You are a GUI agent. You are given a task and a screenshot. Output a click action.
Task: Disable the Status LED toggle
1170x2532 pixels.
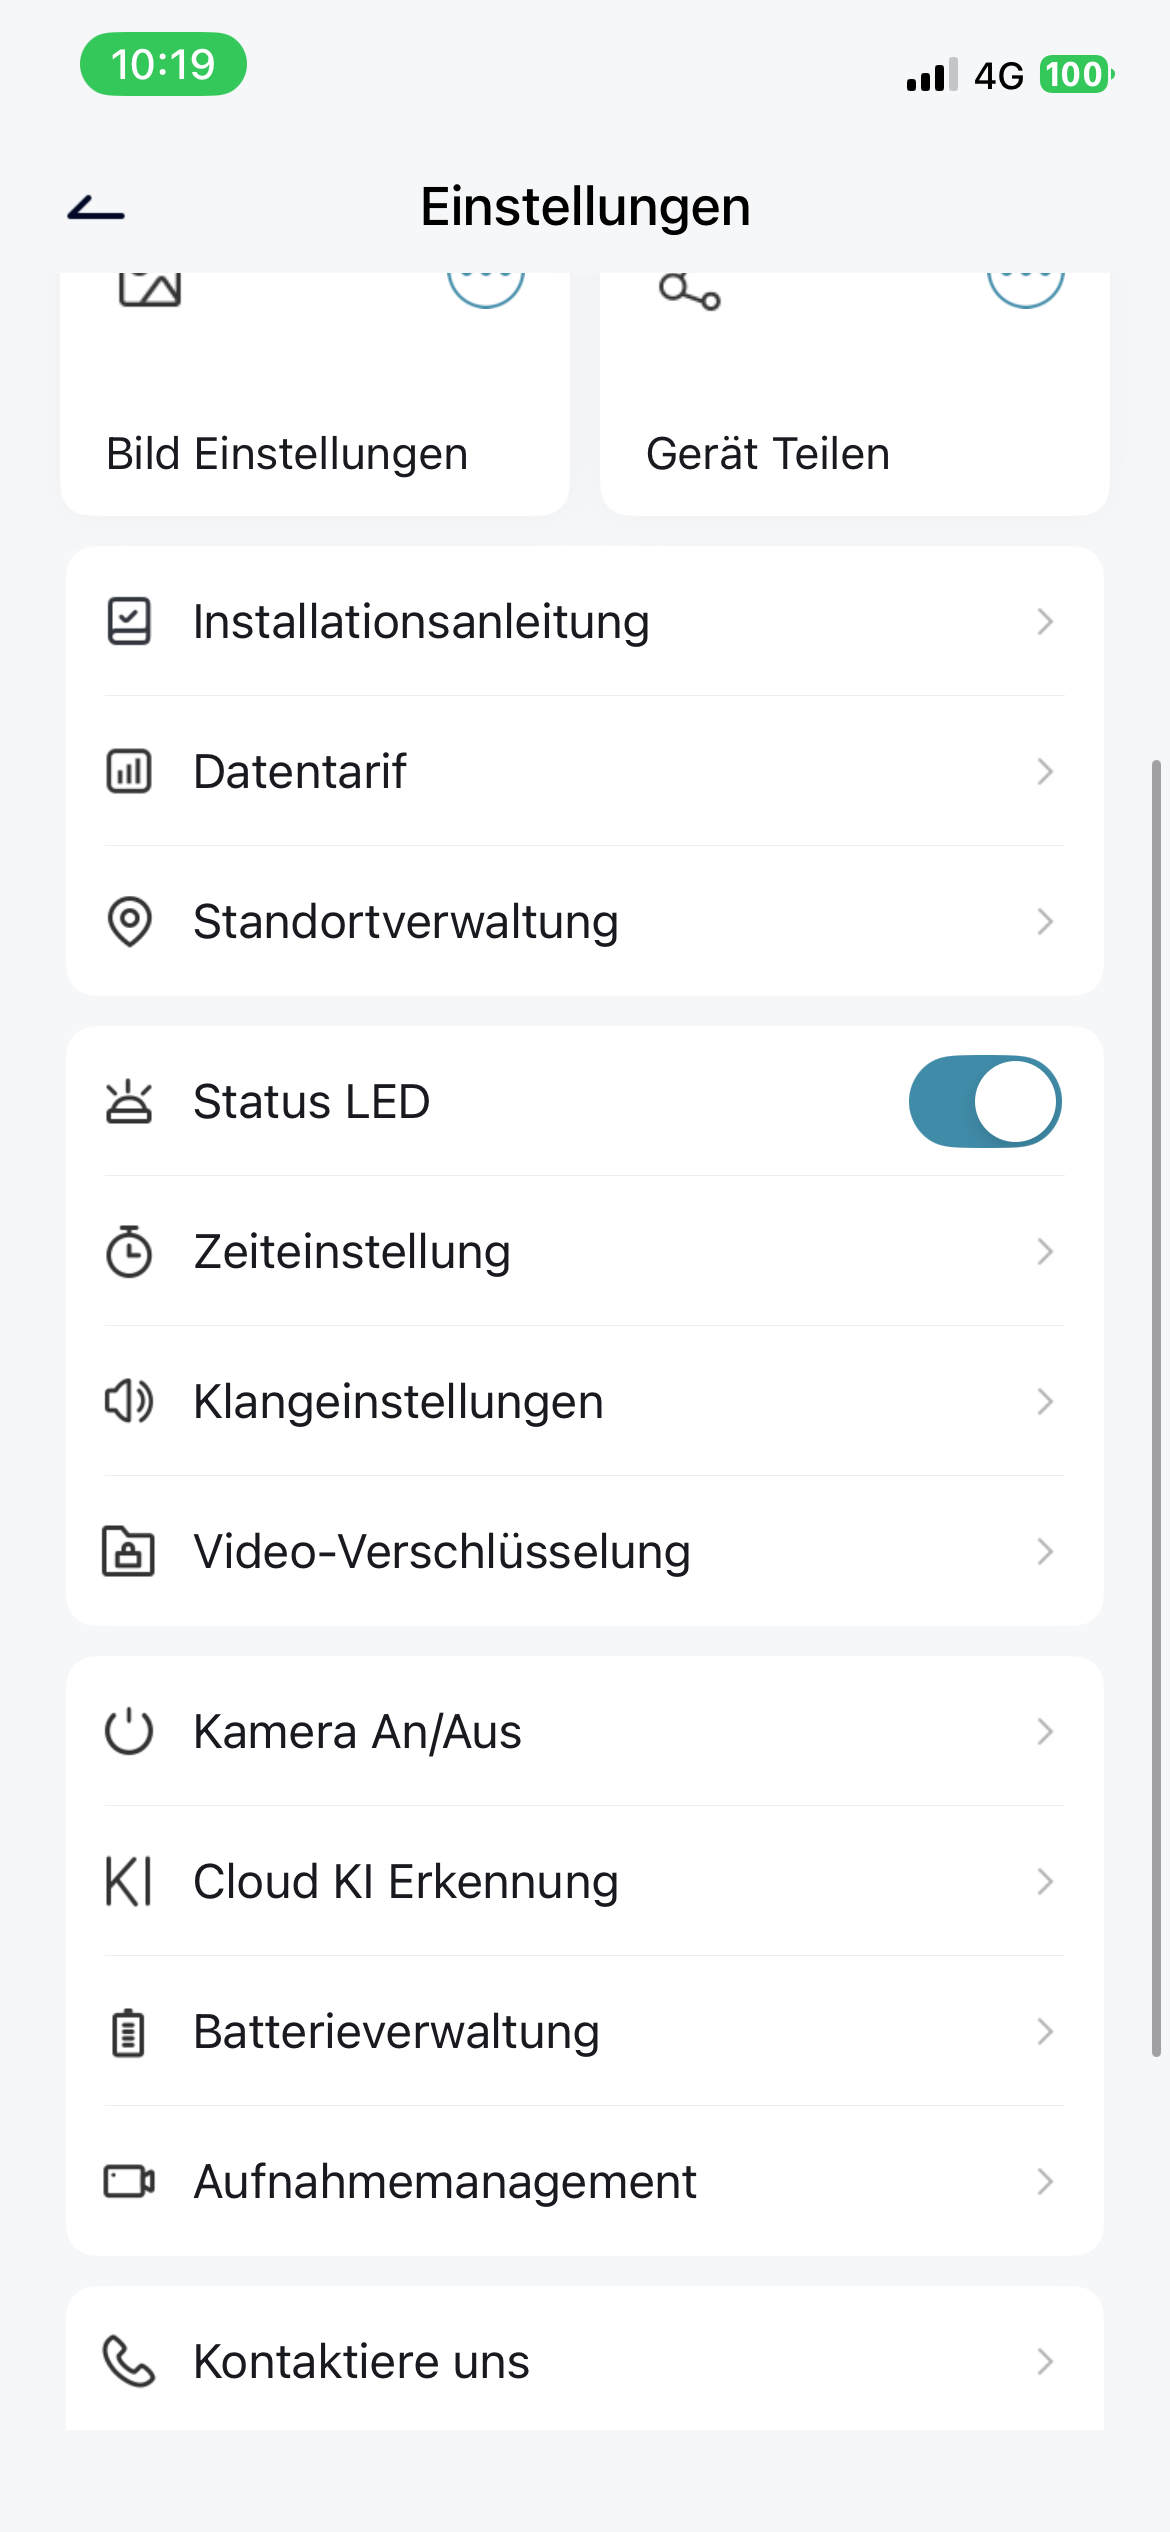point(984,1101)
